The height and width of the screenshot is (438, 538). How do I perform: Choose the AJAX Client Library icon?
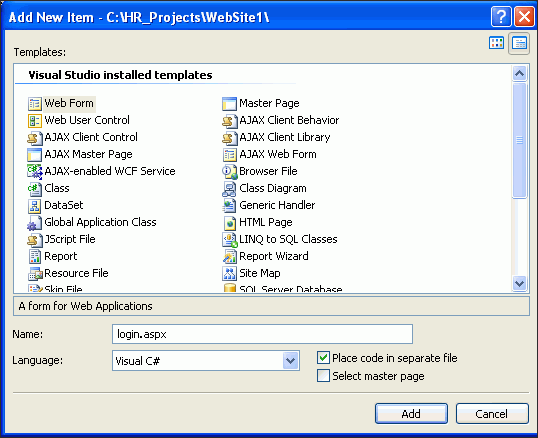[229, 138]
